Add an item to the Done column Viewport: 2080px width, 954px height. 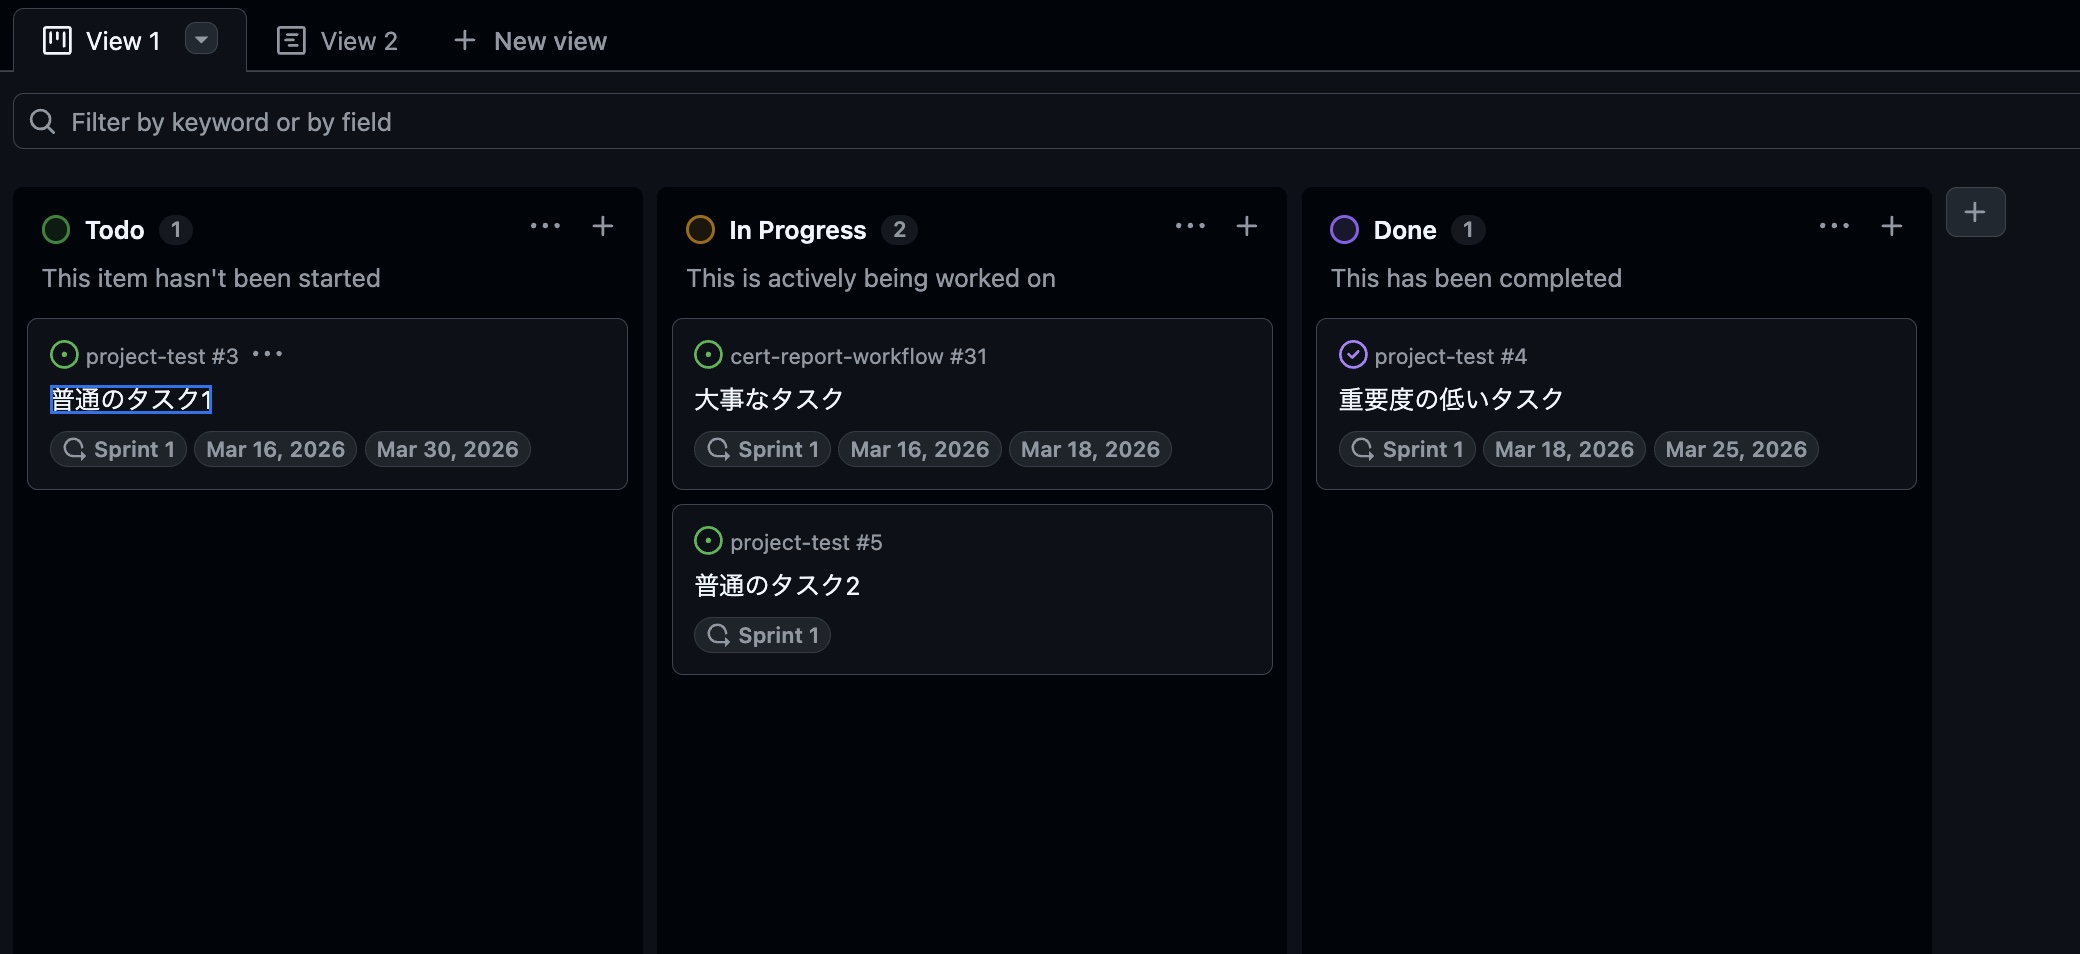(1892, 227)
